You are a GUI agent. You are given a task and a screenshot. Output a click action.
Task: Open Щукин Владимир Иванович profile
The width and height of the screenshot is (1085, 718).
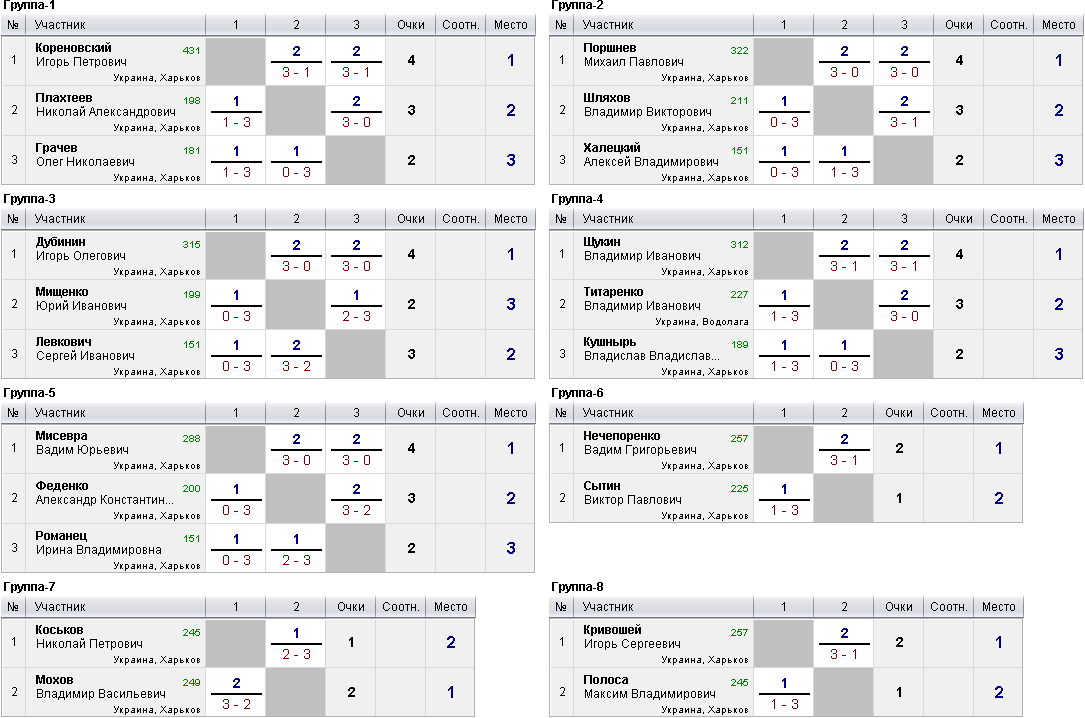click(641, 248)
